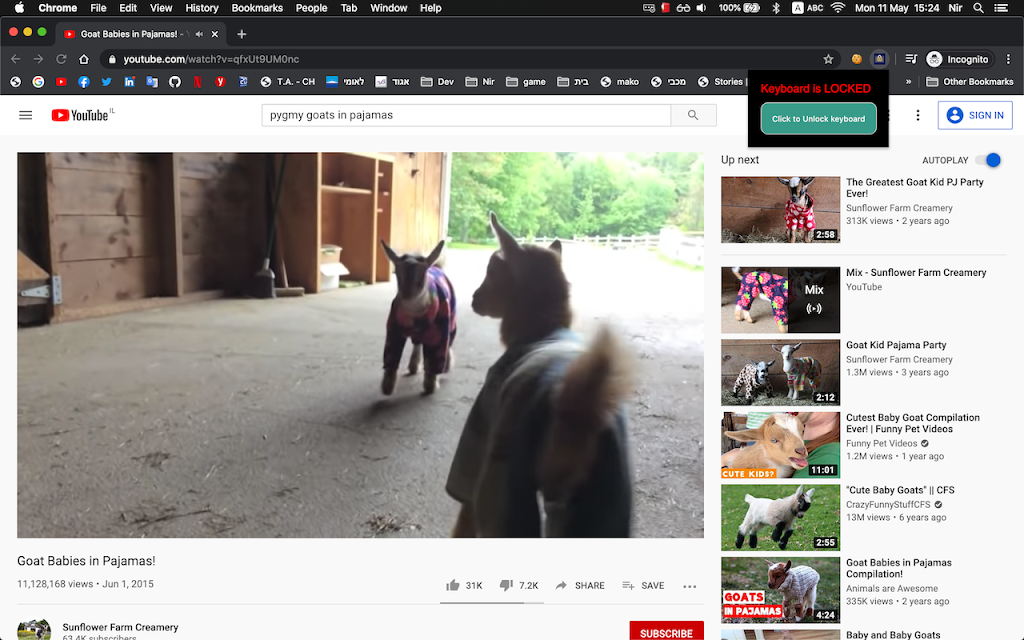Select the Goat Babies in Pajamas tab
The height and width of the screenshot is (640, 1024).
pyautogui.click(x=140, y=34)
